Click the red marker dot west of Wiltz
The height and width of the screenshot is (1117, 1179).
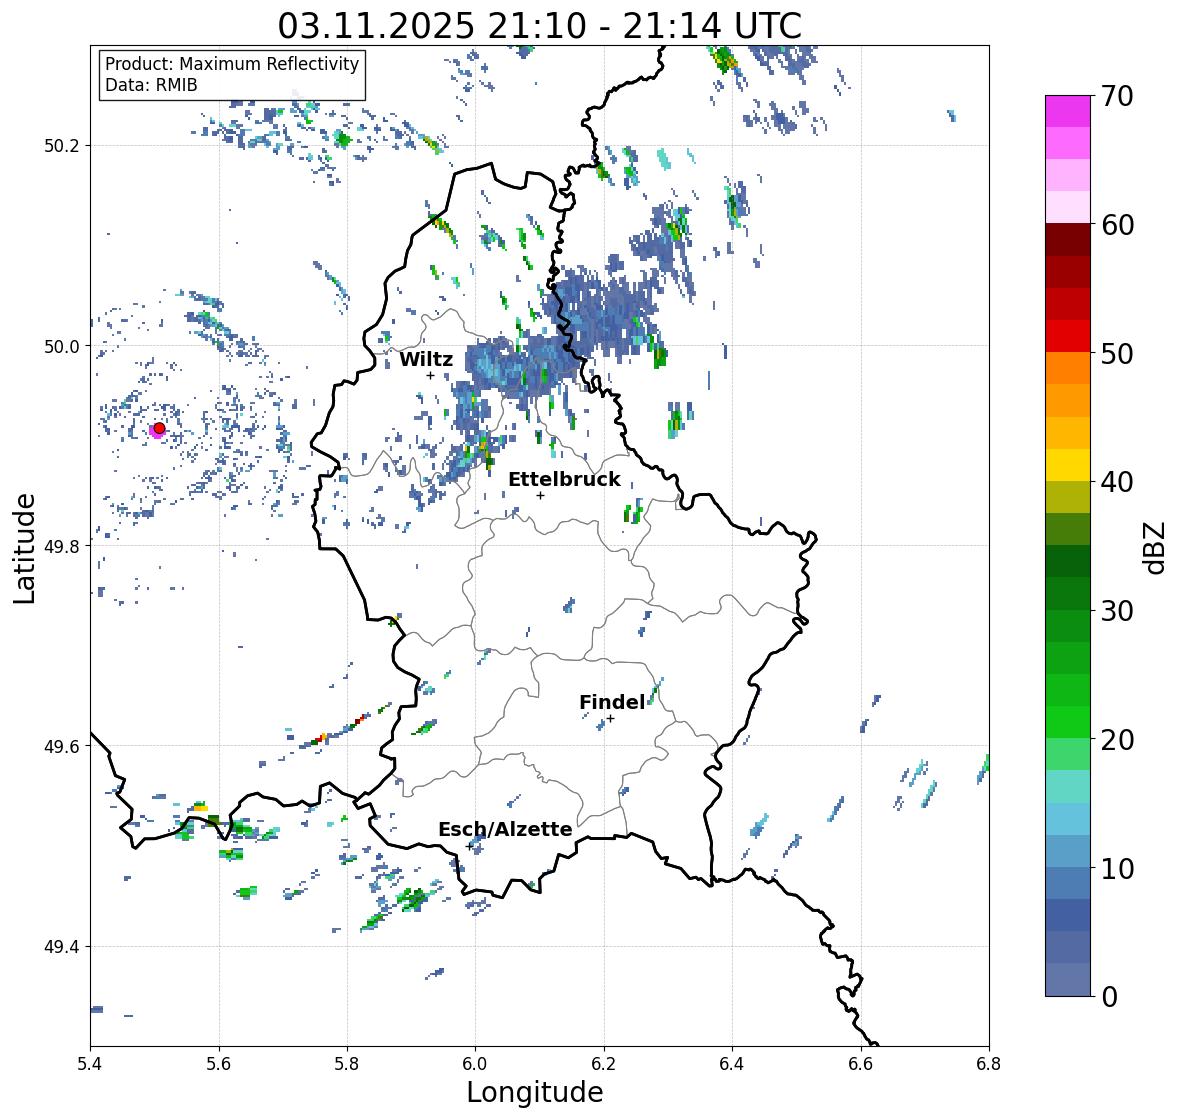click(x=159, y=428)
